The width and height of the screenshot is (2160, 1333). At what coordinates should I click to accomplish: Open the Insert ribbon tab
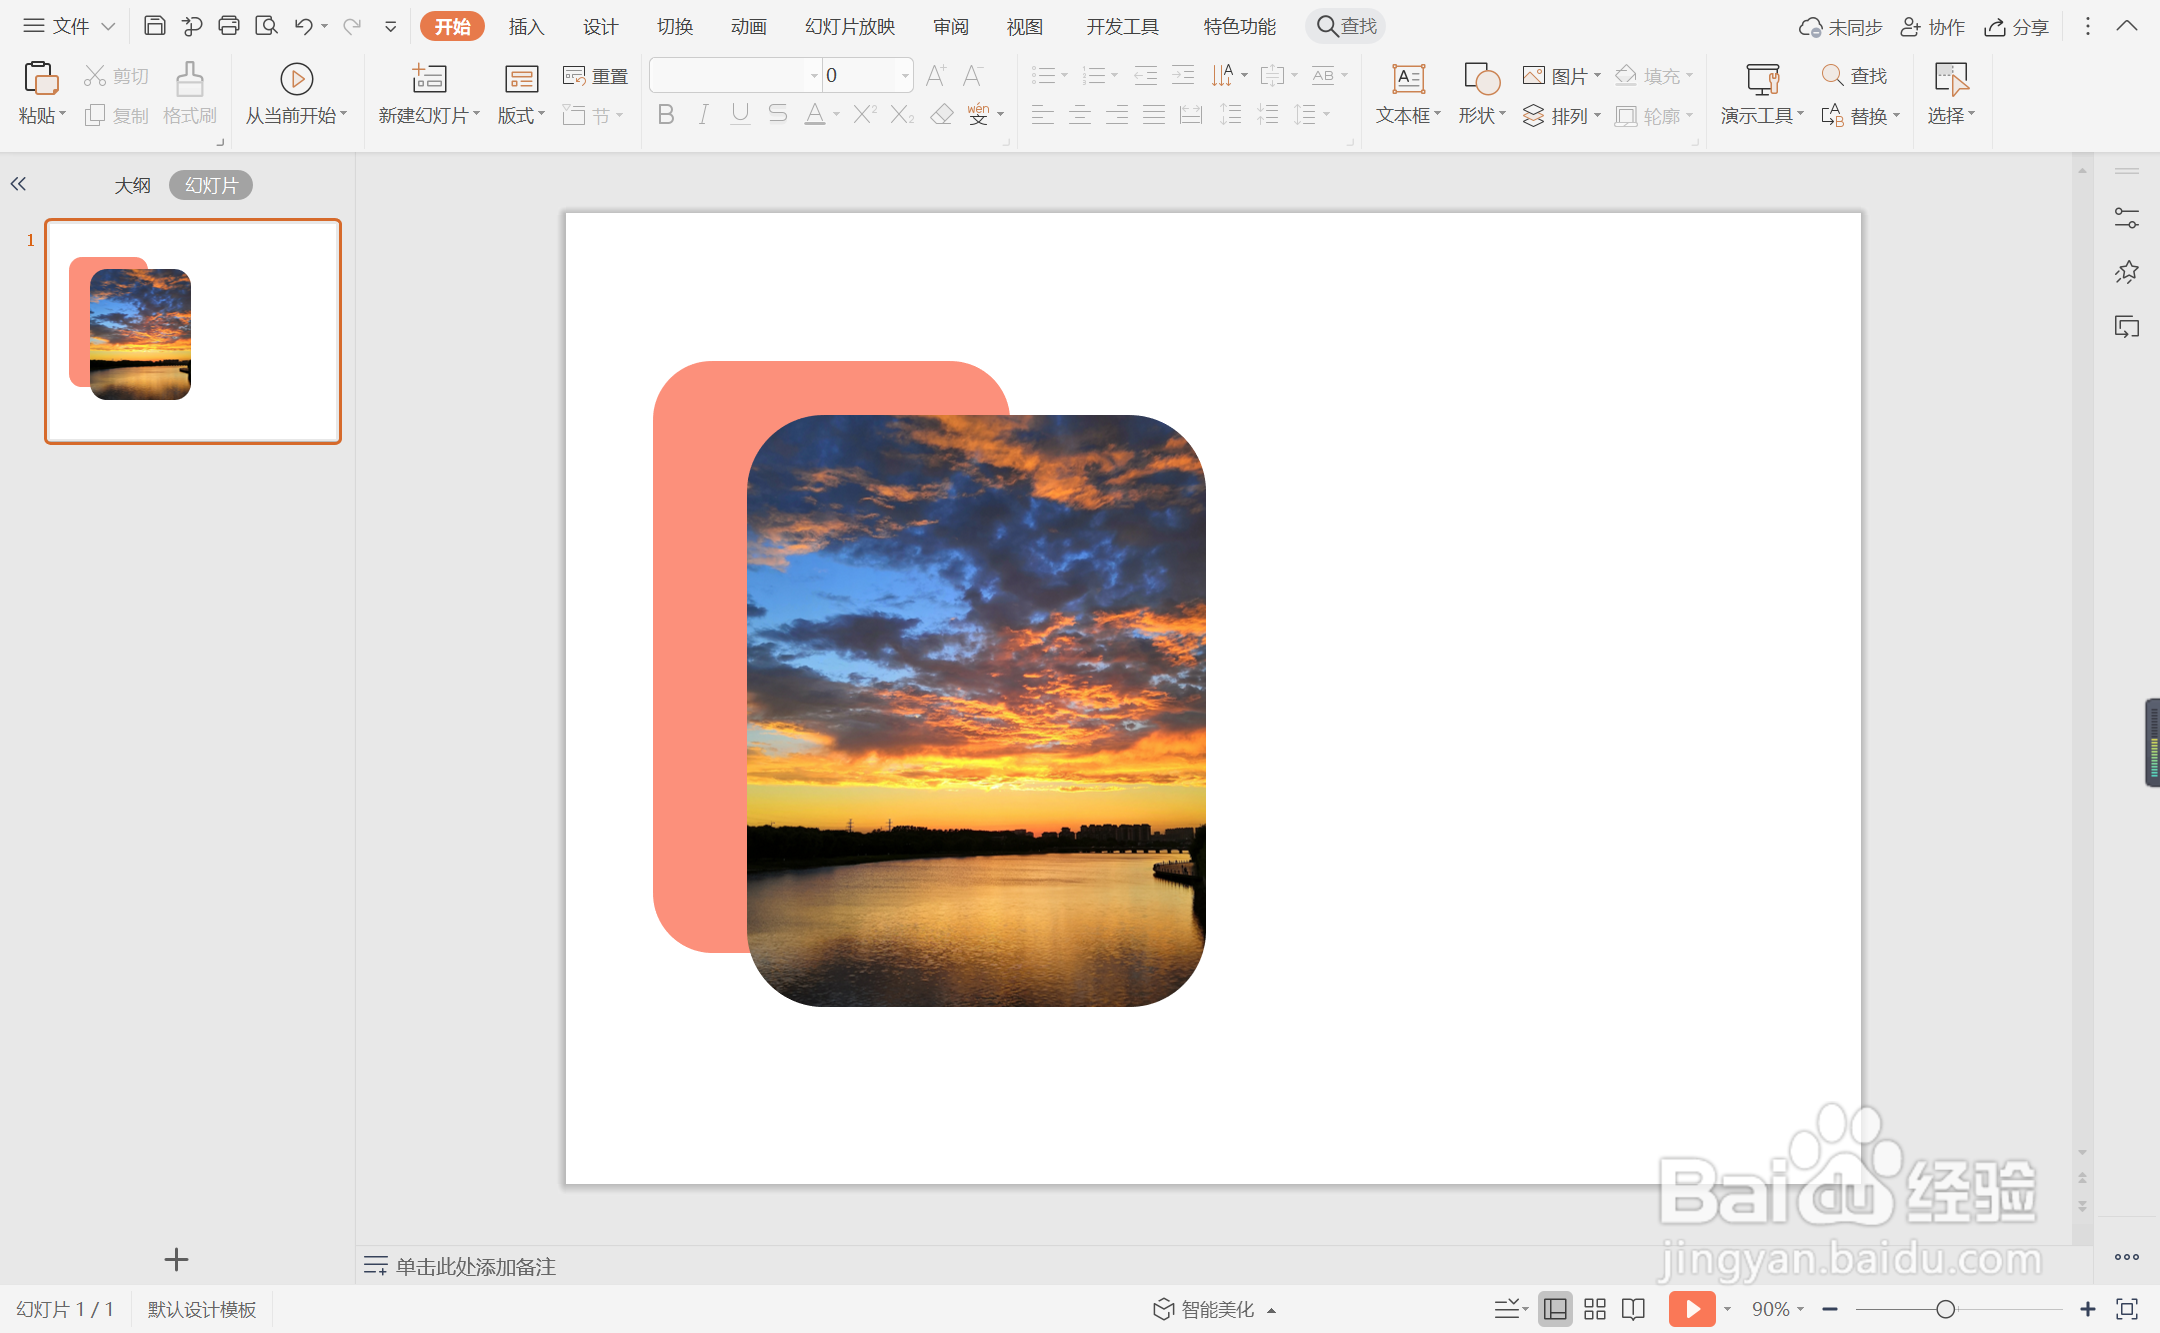(x=526, y=27)
